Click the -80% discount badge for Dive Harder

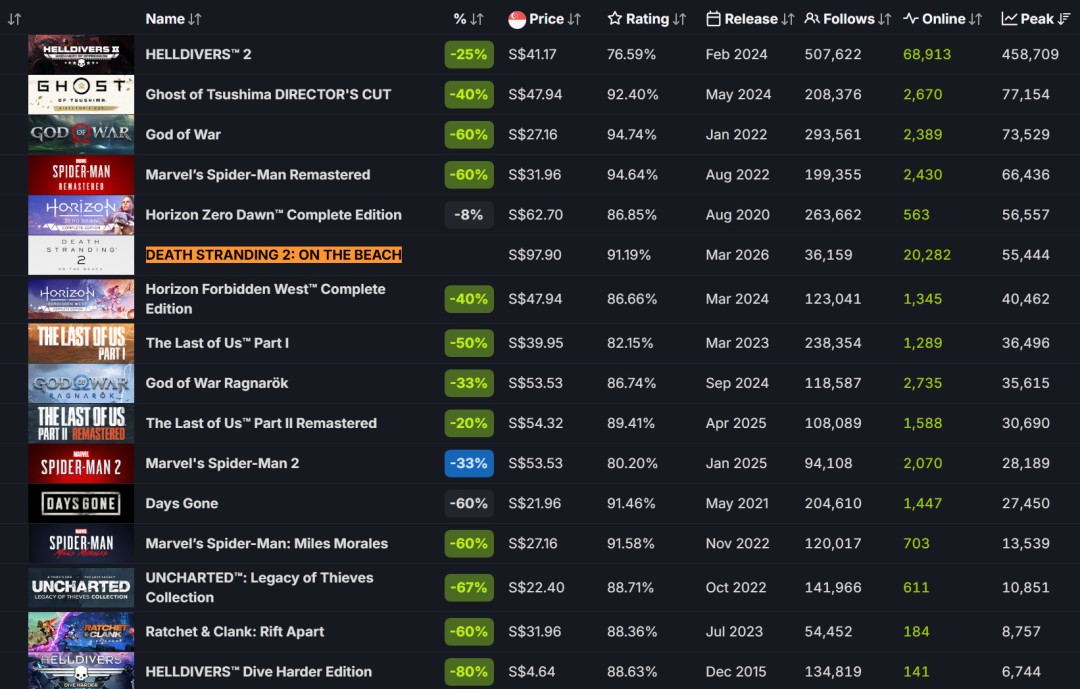(469, 672)
